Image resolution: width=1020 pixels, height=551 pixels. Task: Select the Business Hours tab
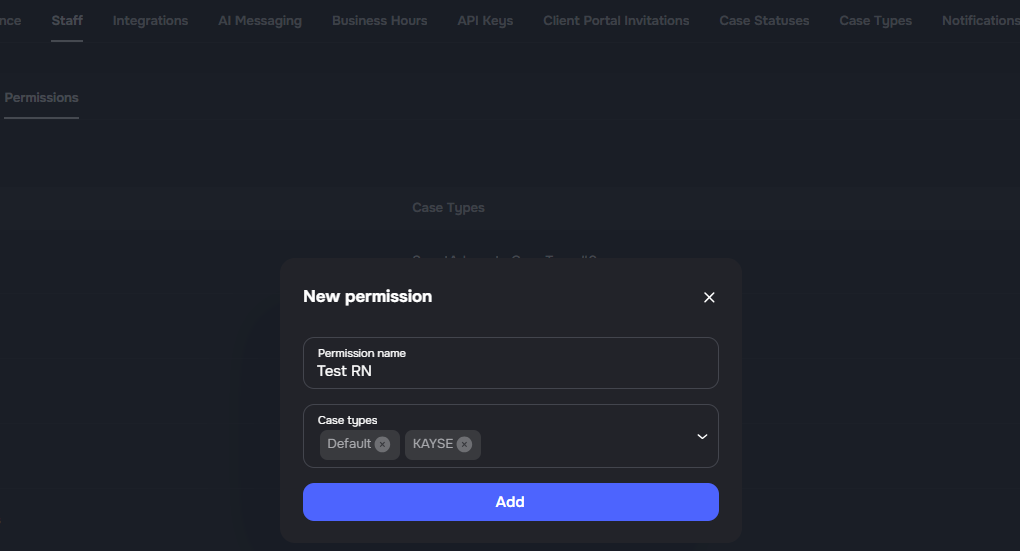click(x=379, y=21)
